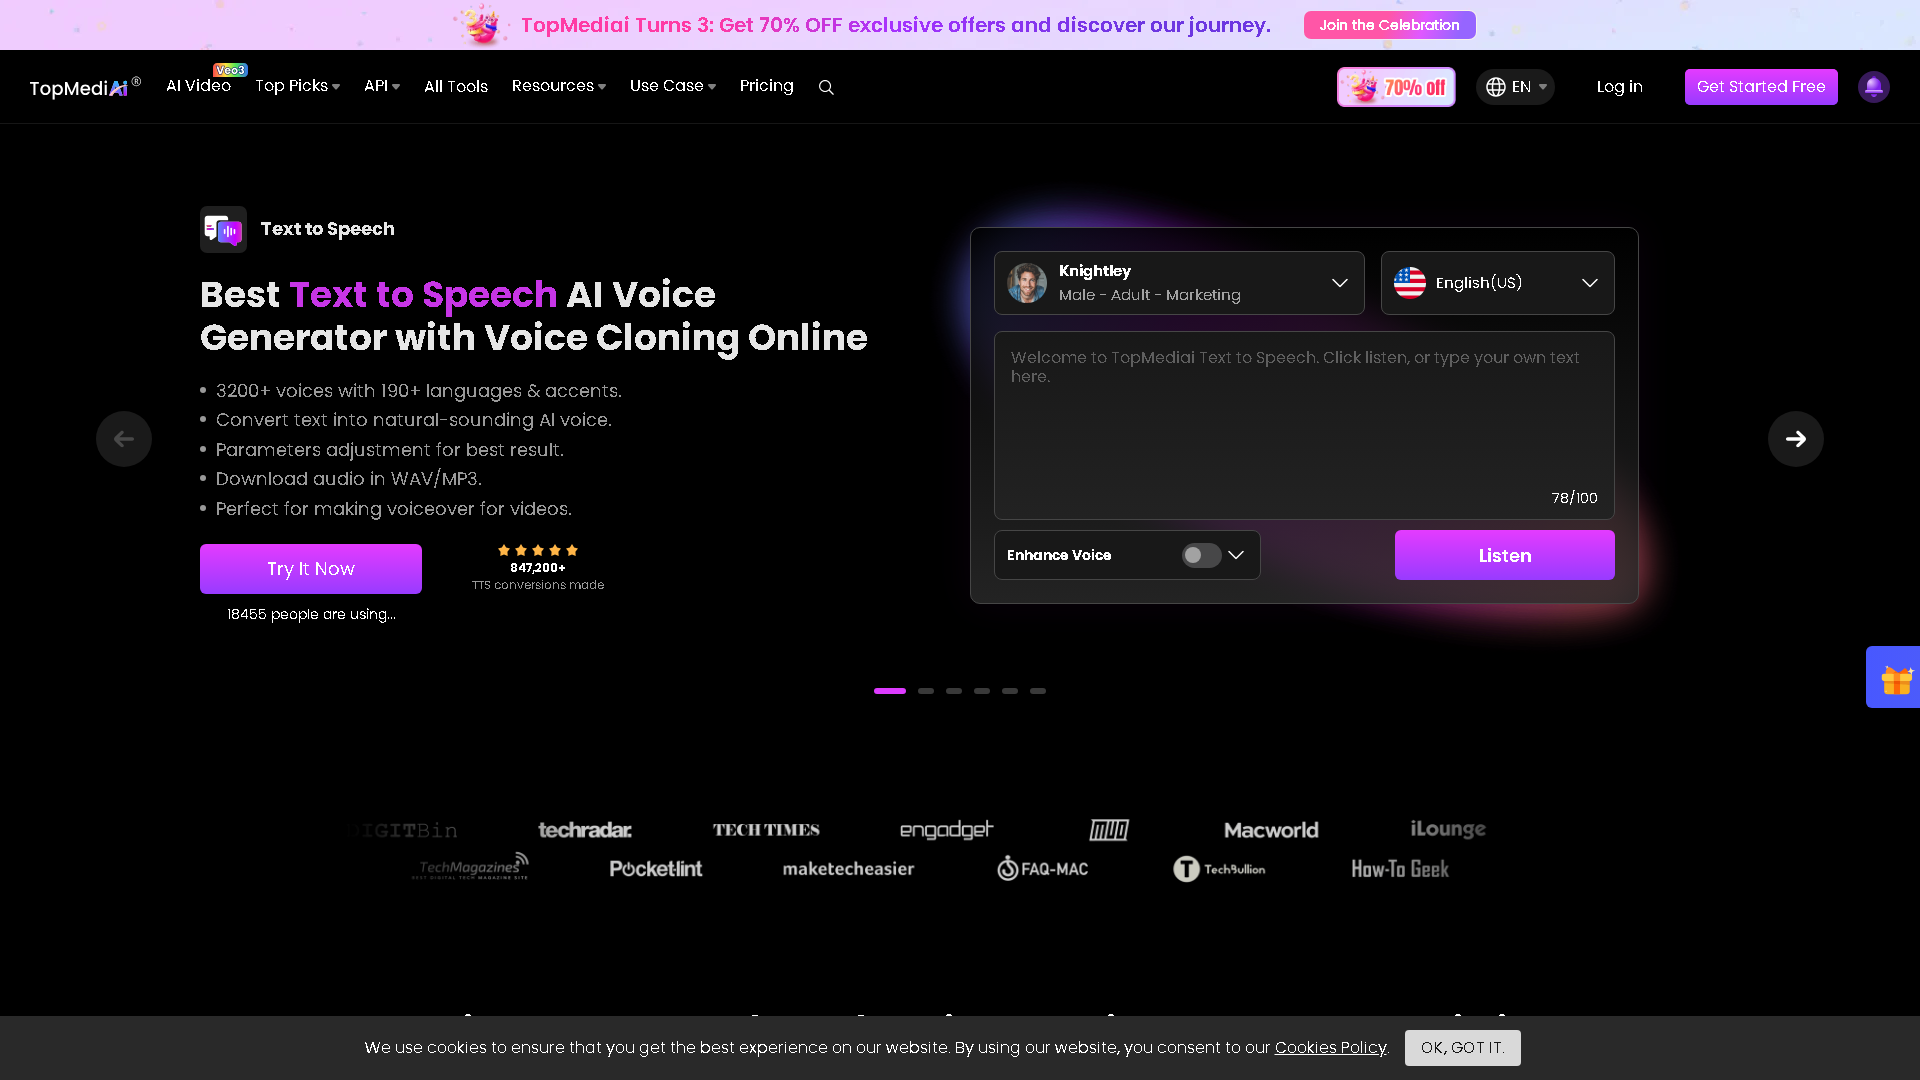
Task: Click the TECH TIMES logo
Action: click(x=766, y=830)
